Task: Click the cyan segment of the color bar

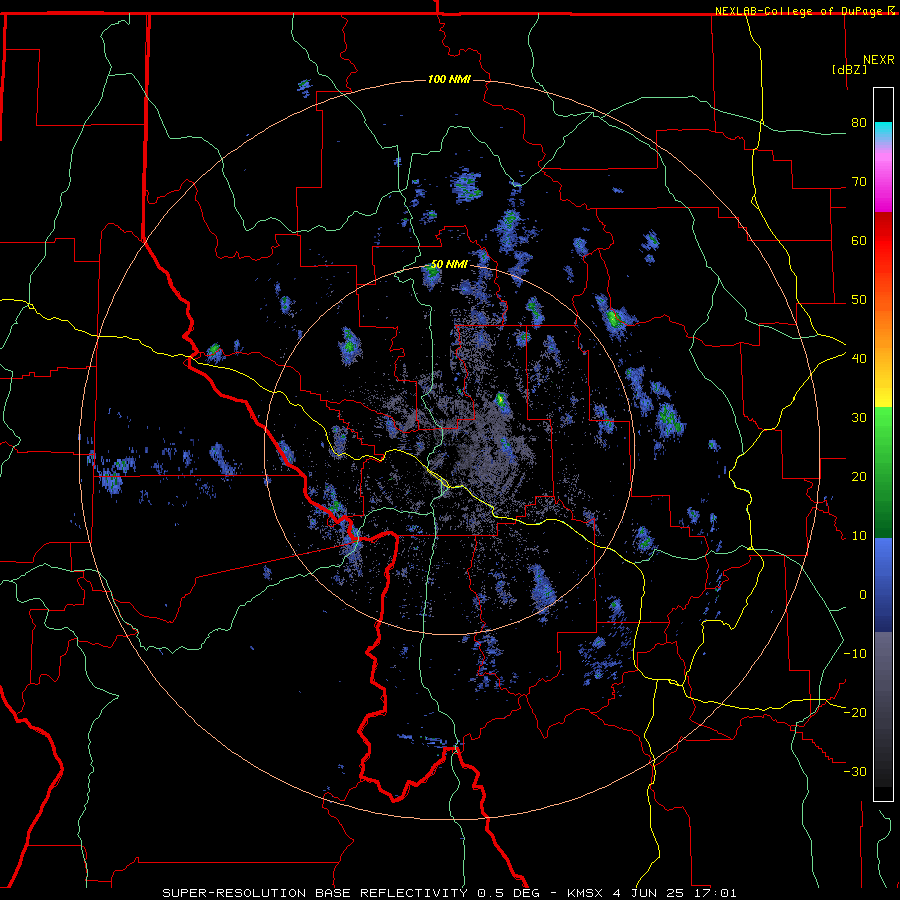Action: pyautogui.click(x=883, y=132)
